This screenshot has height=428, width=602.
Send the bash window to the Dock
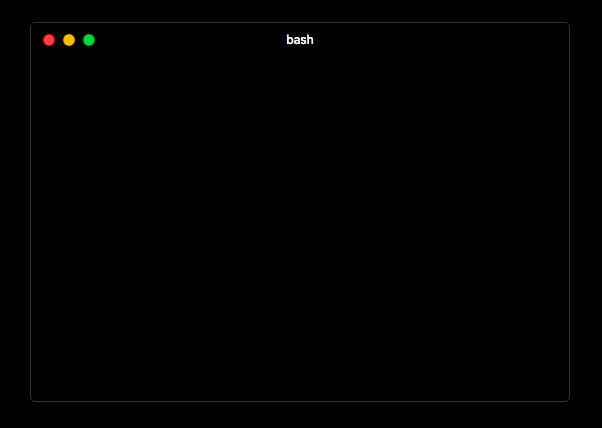tap(69, 40)
